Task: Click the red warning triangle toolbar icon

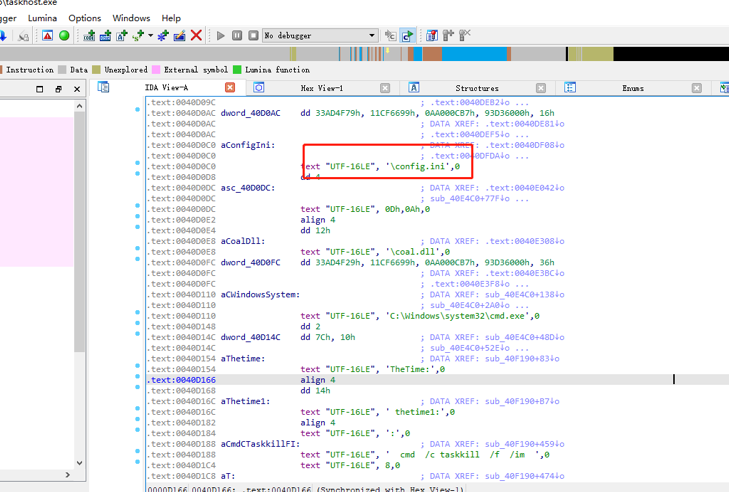Action: pos(47,35)
